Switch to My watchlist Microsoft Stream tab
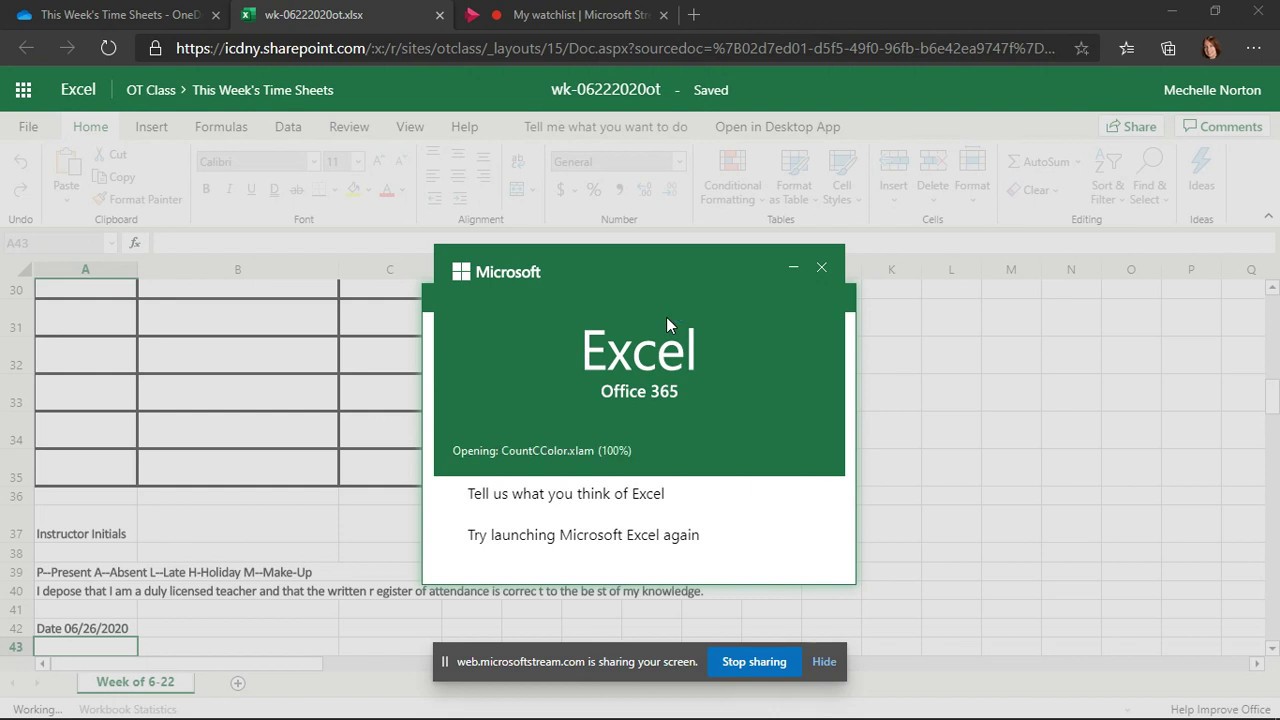Viewport: 1280px width, 720px height. (x=566, y=15)
